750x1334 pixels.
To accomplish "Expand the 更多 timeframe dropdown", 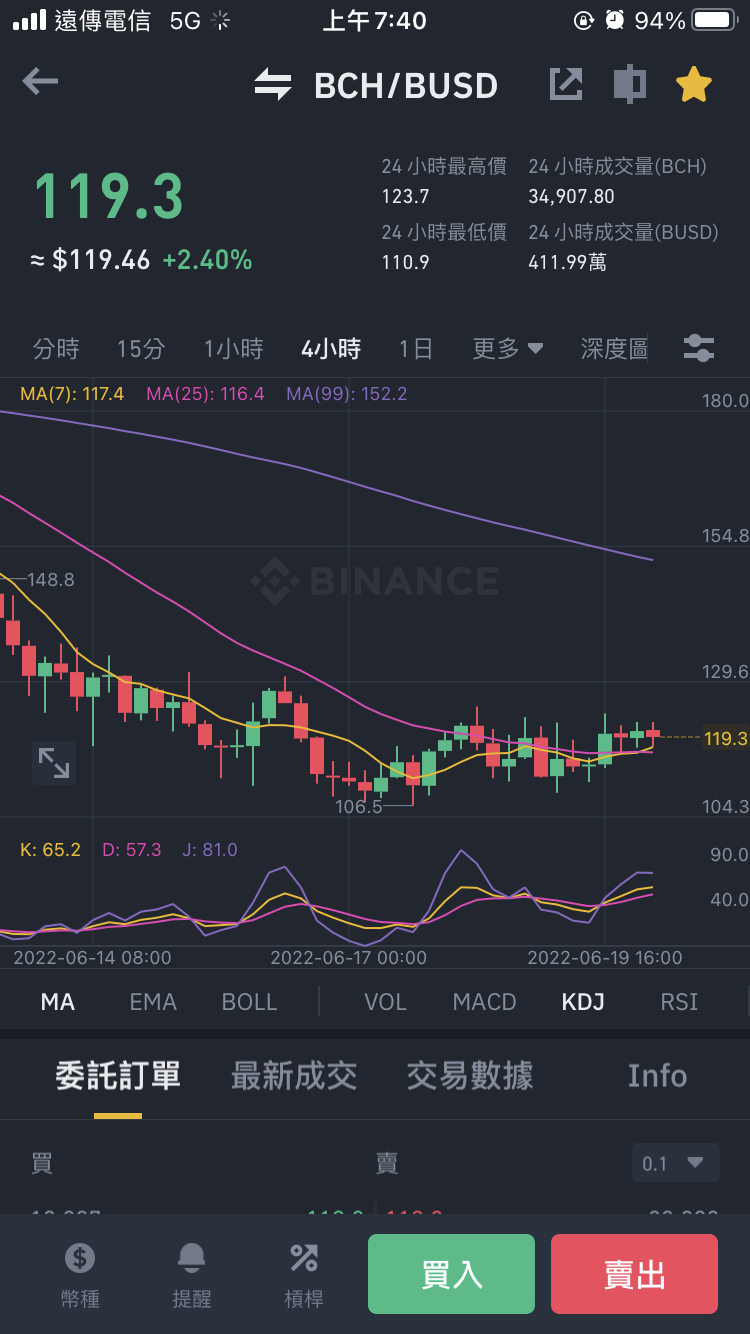I will 508,348.
